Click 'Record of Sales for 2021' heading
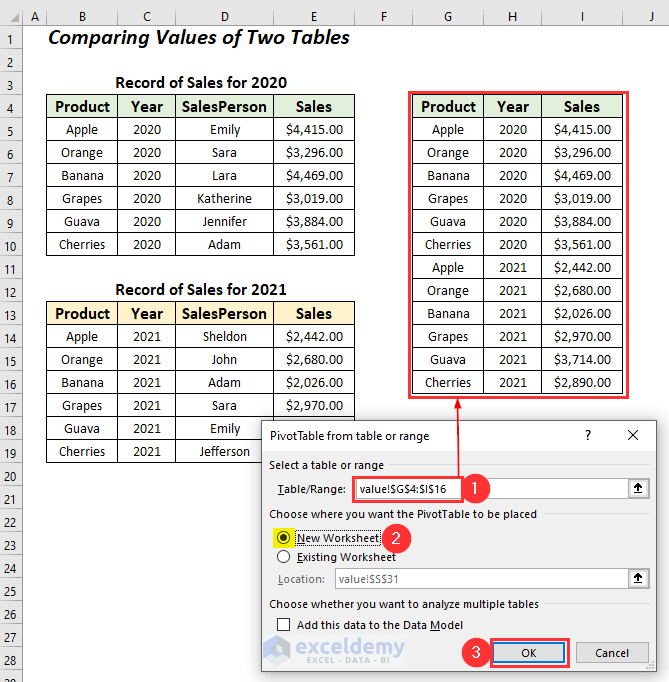Viewport: 669px width, 682px height. pyautogui.click(x=201, y=290)
